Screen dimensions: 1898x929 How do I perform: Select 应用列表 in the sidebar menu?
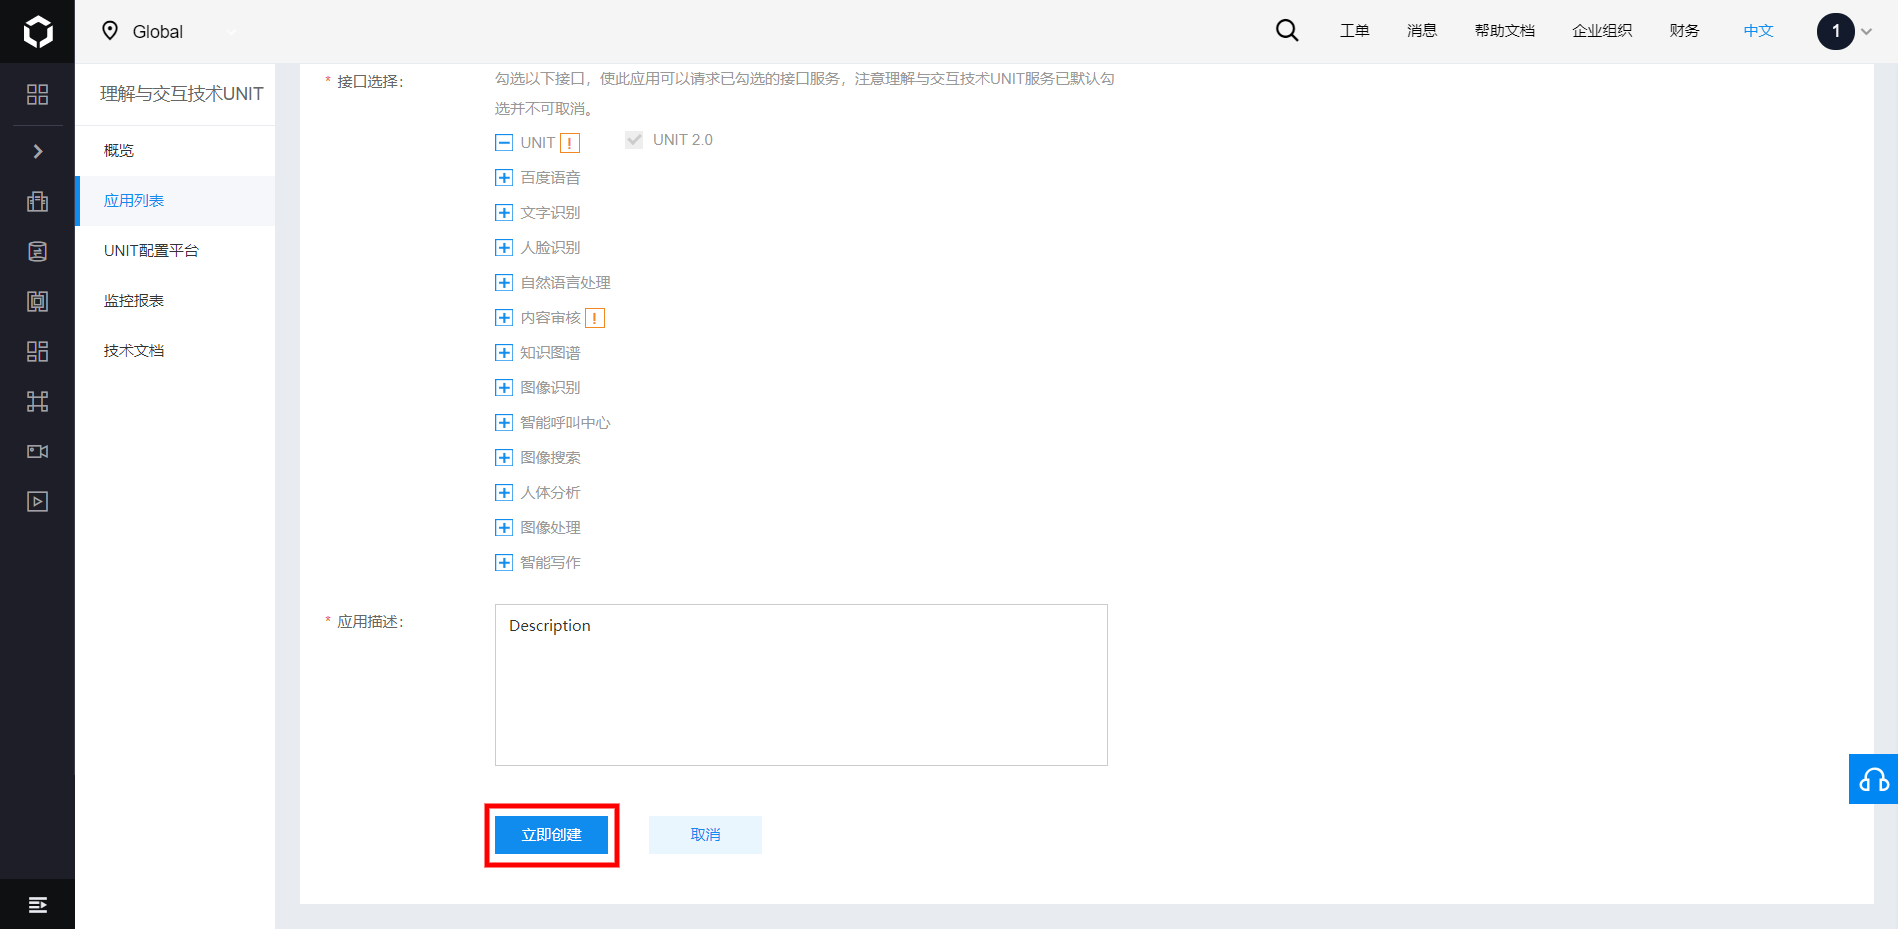[x=175, y=201]
